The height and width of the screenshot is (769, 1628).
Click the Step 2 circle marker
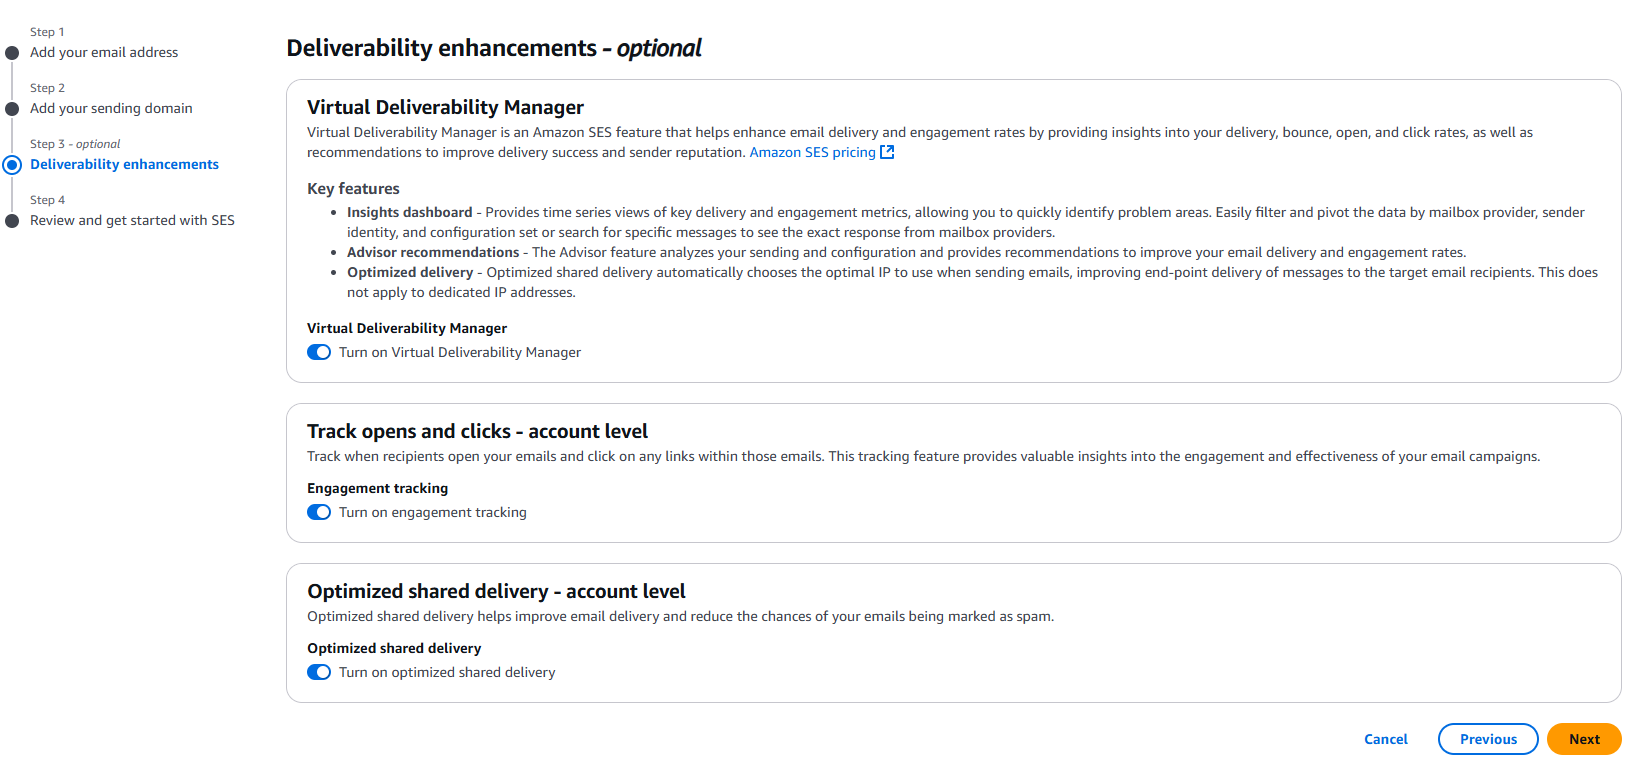[12, 109]
